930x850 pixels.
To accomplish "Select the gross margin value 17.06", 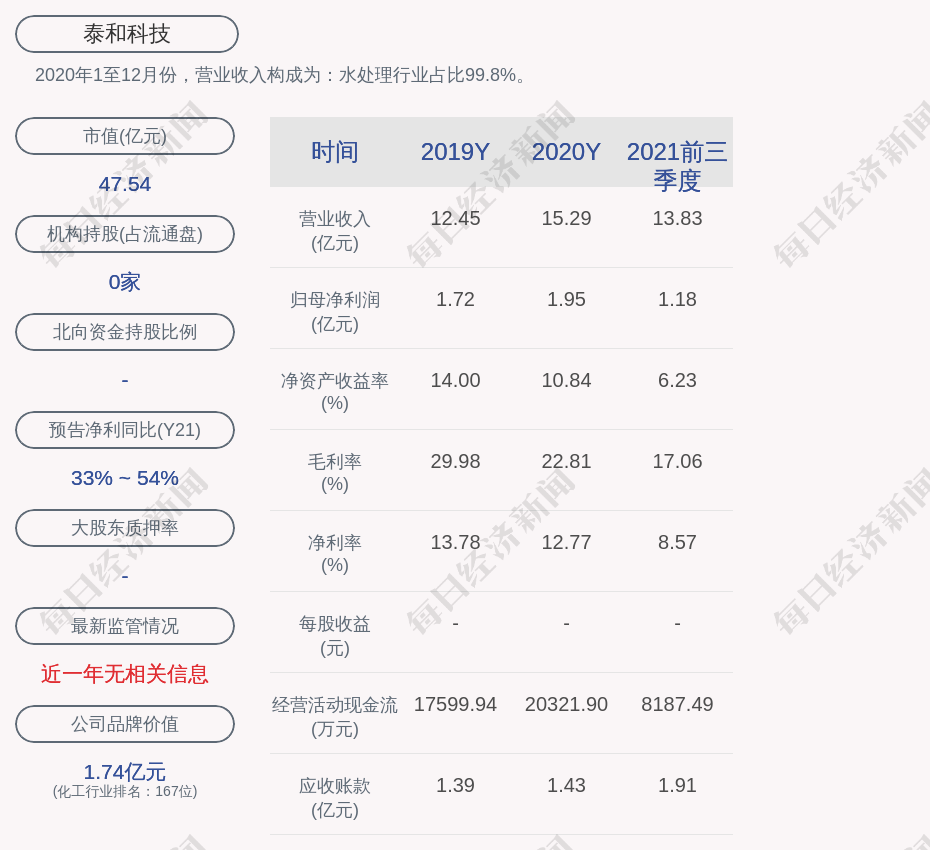I will point(677,461).
